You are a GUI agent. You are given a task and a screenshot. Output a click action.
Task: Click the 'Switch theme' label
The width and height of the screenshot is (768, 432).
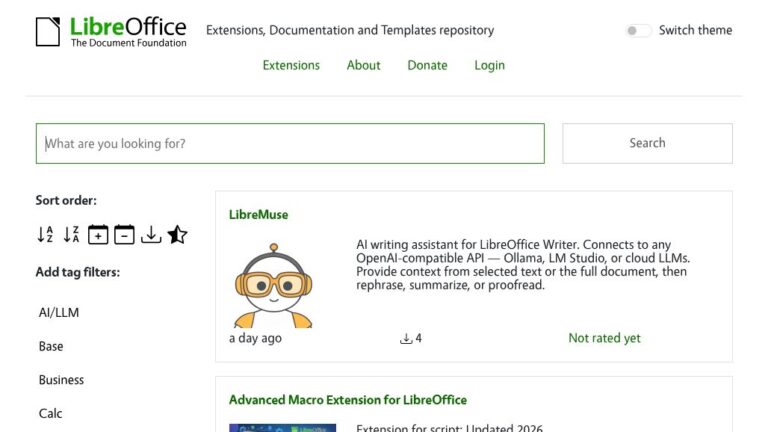(695, 30)
